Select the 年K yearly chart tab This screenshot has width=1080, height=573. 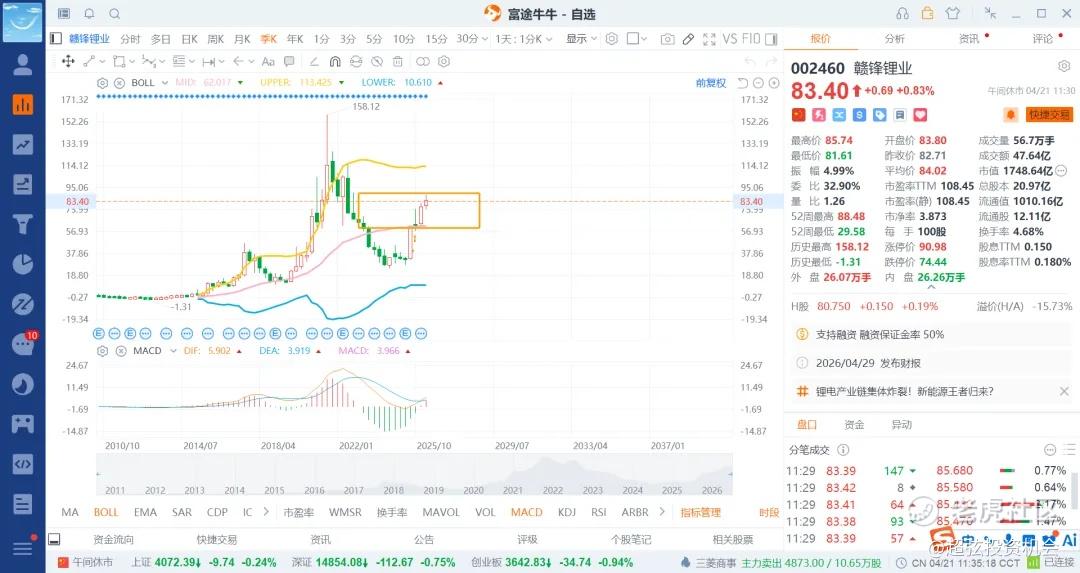click(x=295, y=39)
